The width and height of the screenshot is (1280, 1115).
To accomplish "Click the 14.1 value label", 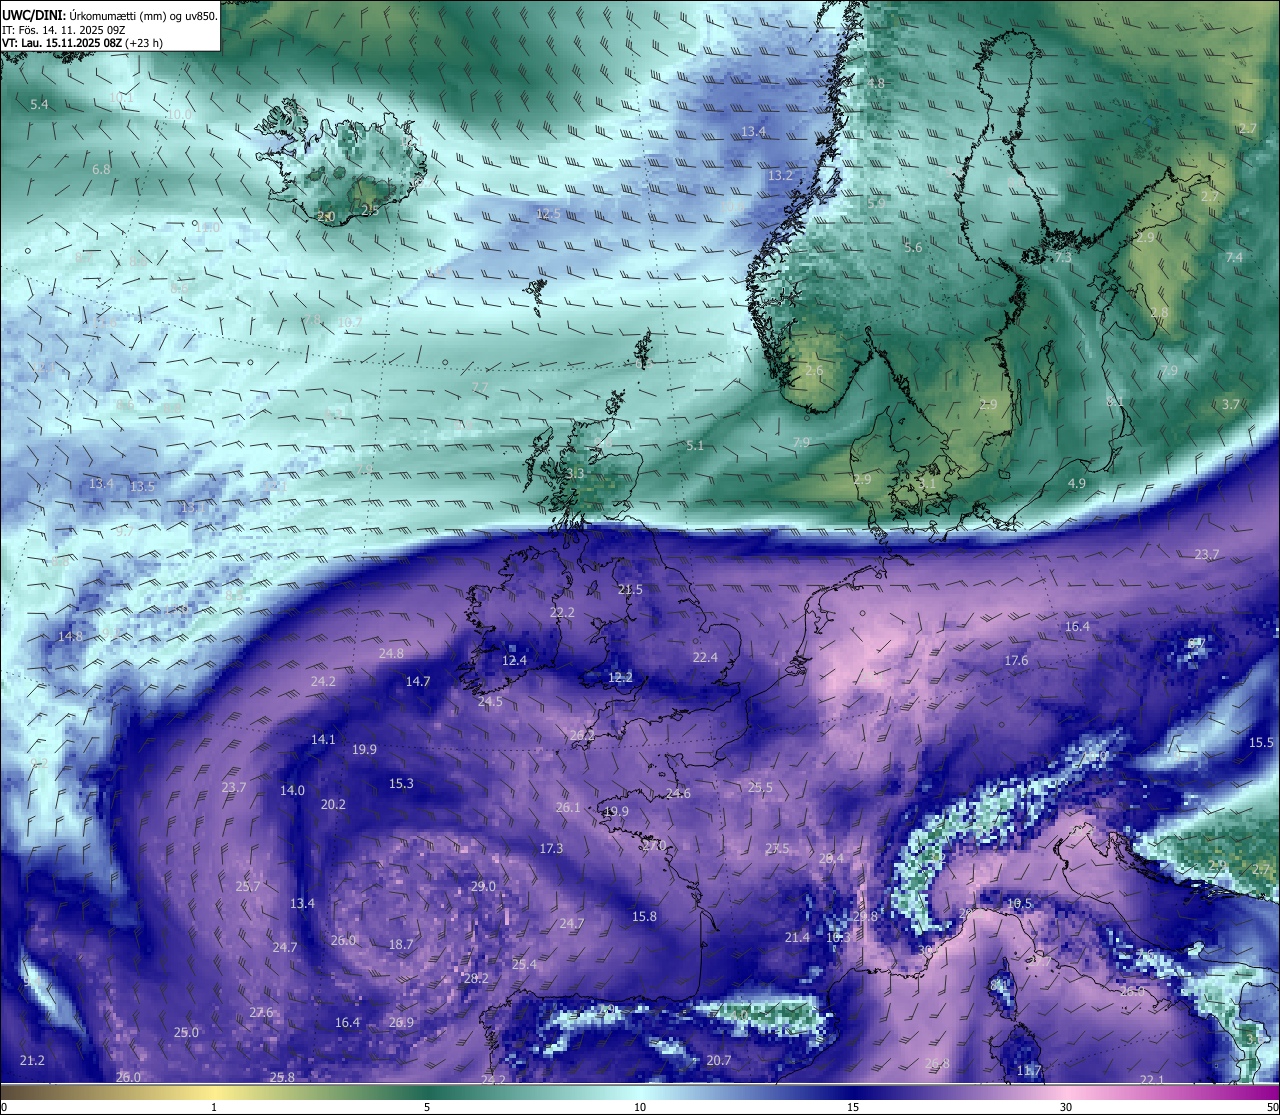I will pos(323,740).
